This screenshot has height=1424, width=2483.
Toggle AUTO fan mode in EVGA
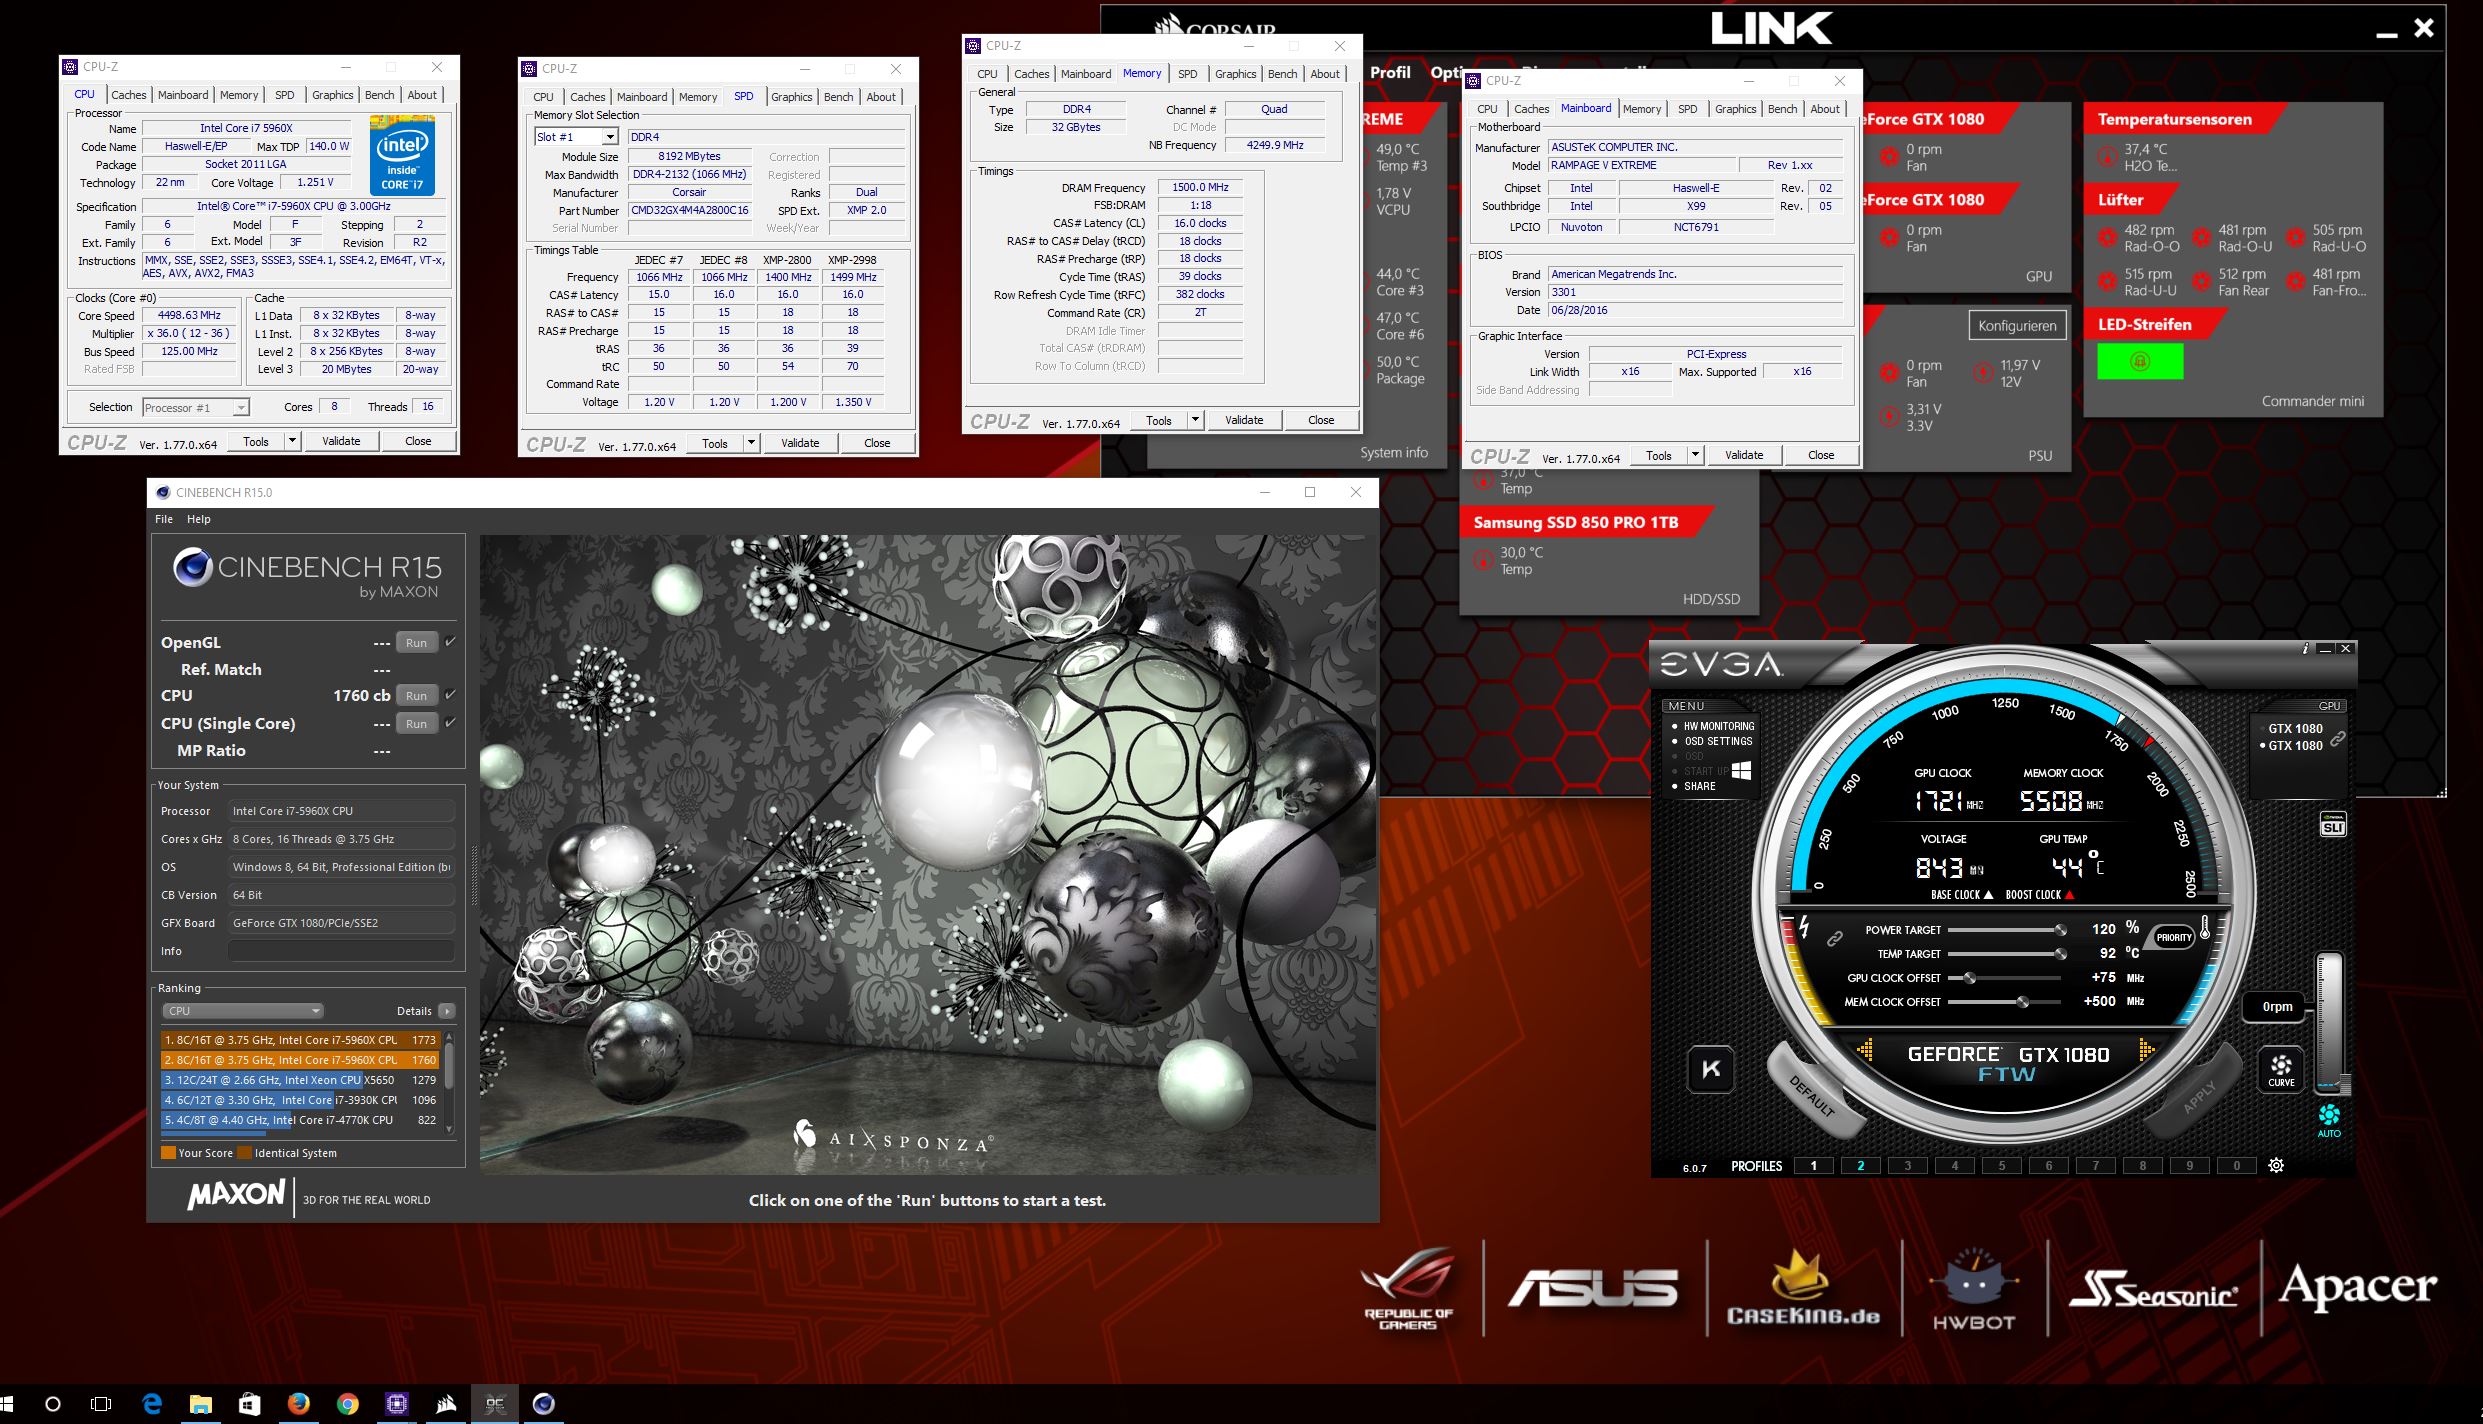[2329, 1120]
